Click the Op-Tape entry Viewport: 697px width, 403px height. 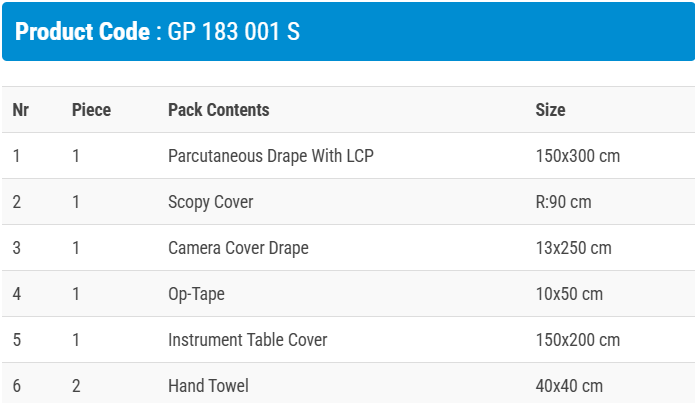[196, 294]
